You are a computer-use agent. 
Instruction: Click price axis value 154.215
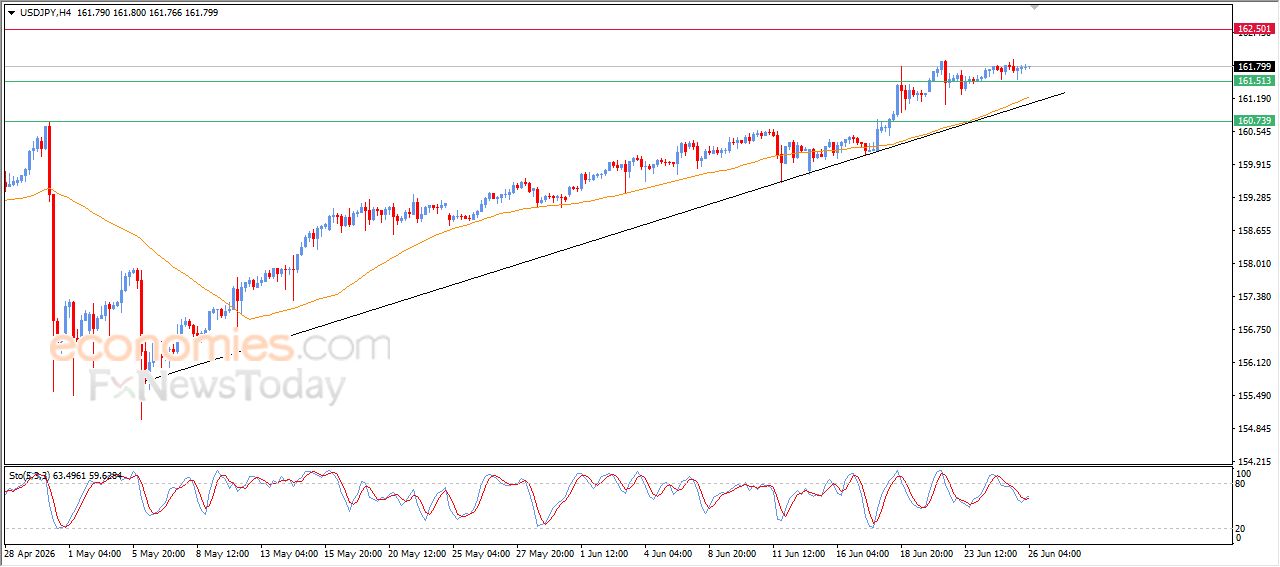pyautogui.click(x=1253, y=462)
